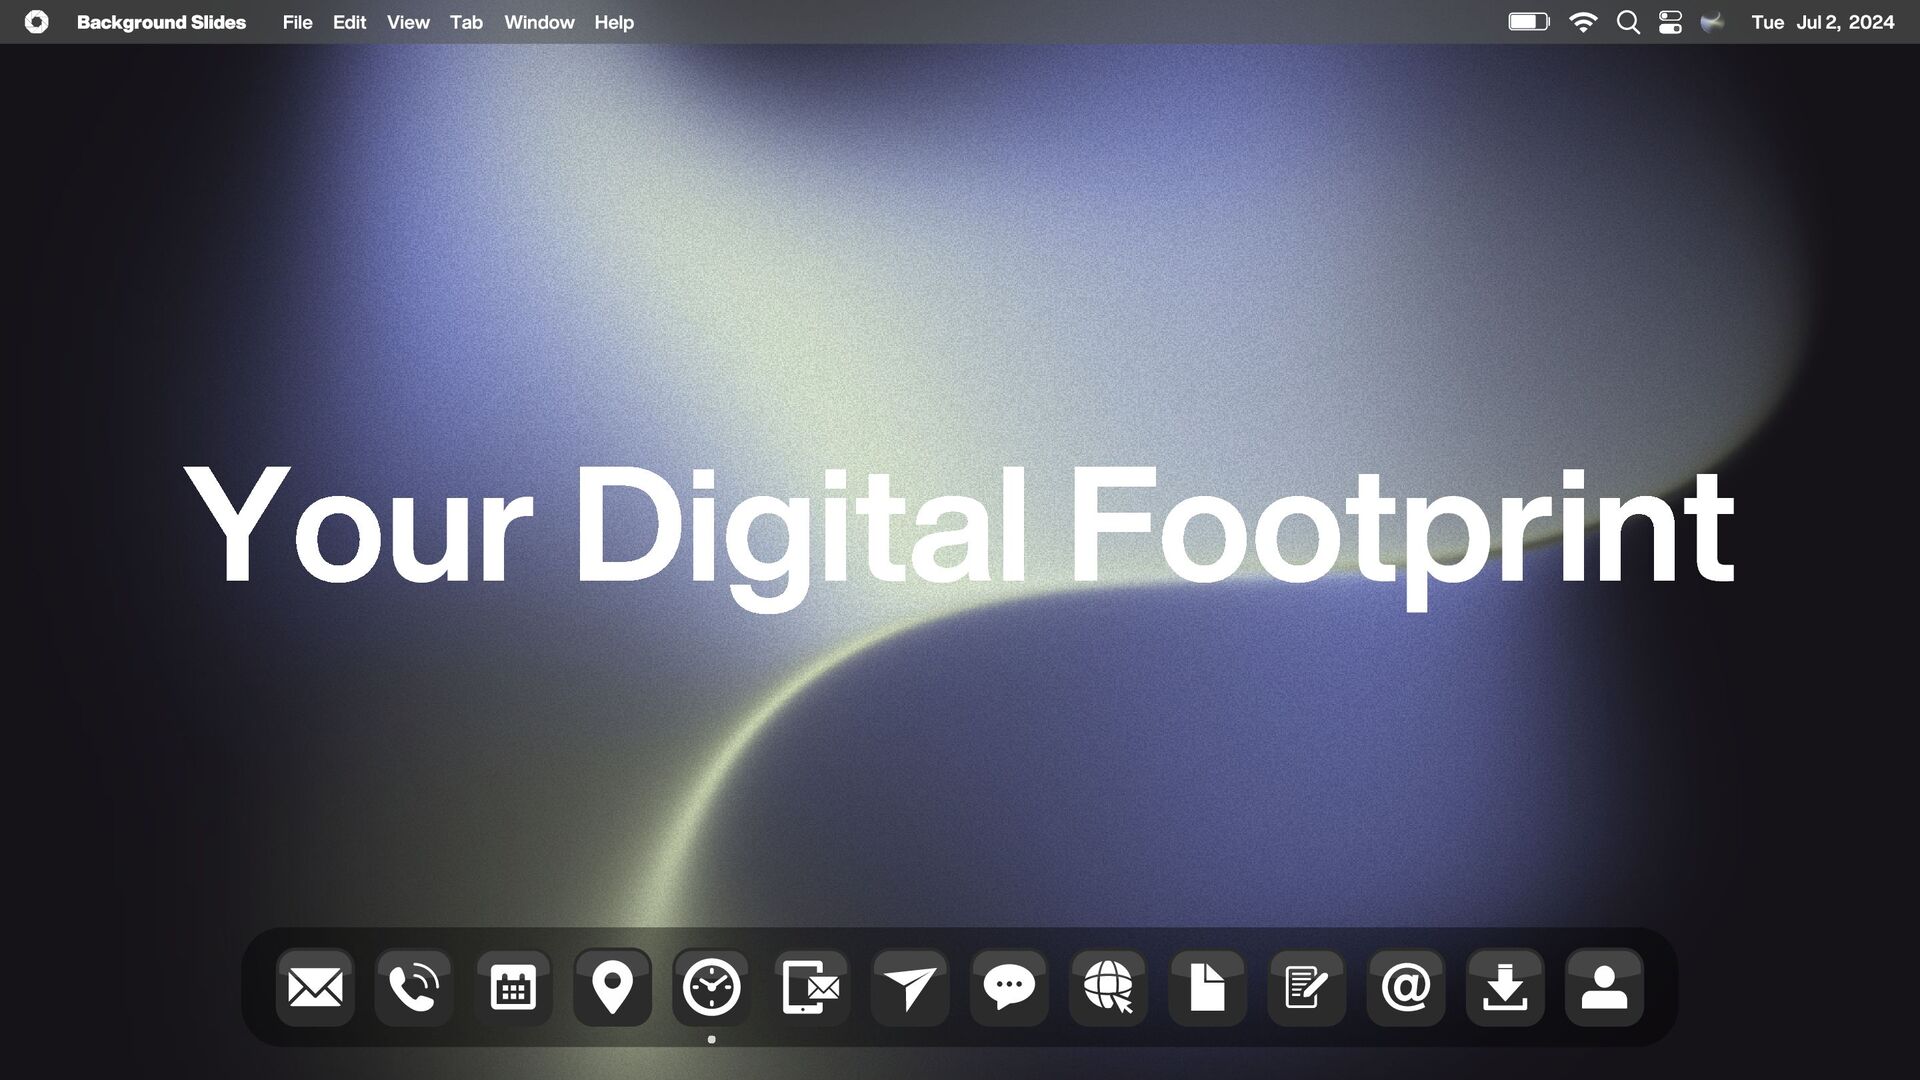Click the globe with cursor icon

[1108, 988]
